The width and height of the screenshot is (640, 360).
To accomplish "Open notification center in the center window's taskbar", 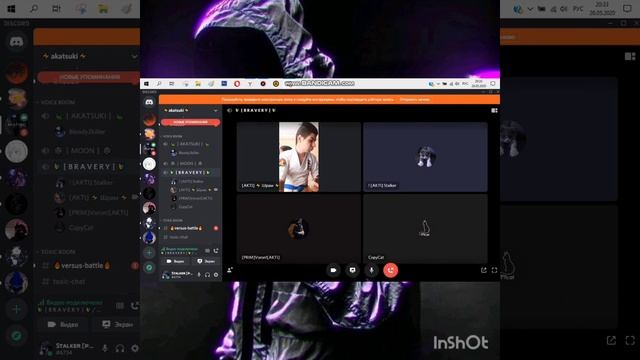I will (x=493, y=84).
